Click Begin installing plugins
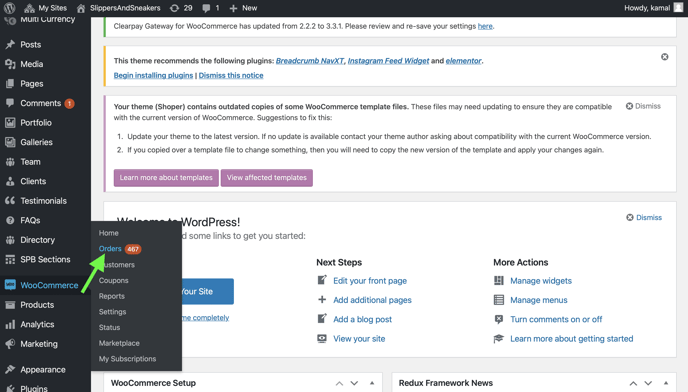 (153, 75)
